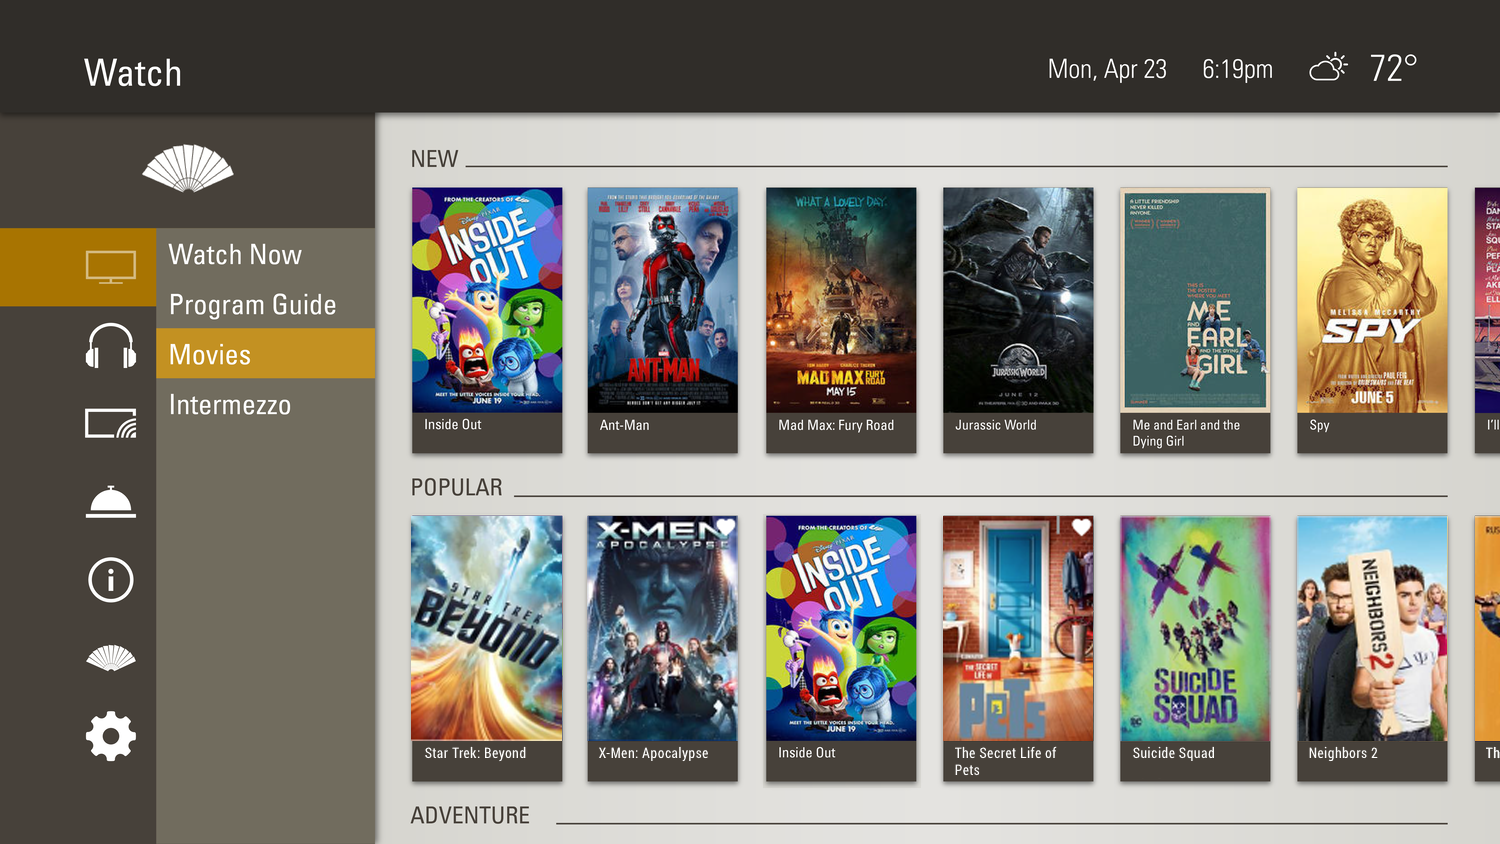Click the NEW section heading
This screenshot has height=844, width=1500.
pyautogui.click(x=434, y=159)
